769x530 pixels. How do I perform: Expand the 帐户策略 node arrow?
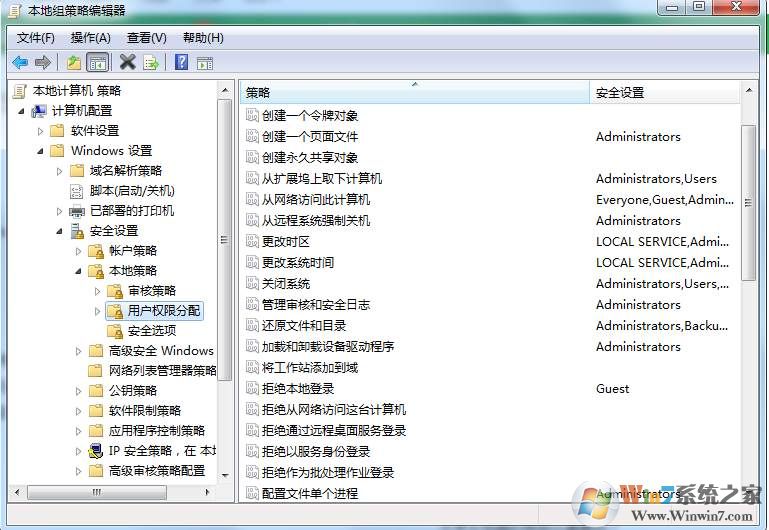(x=78, y=251)
